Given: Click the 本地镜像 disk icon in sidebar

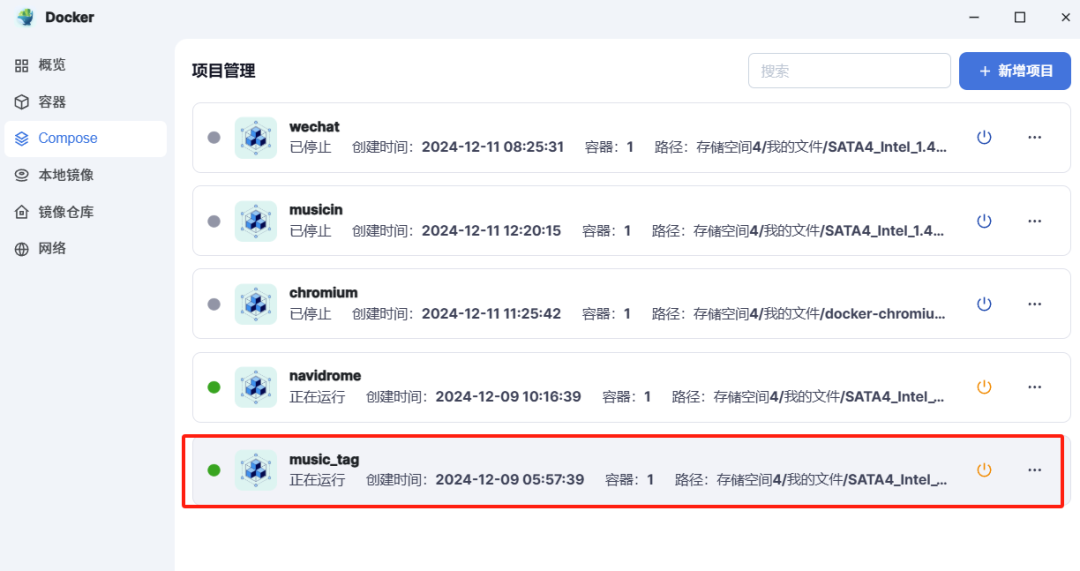Looking at the screenshot, I should (21, 175).
